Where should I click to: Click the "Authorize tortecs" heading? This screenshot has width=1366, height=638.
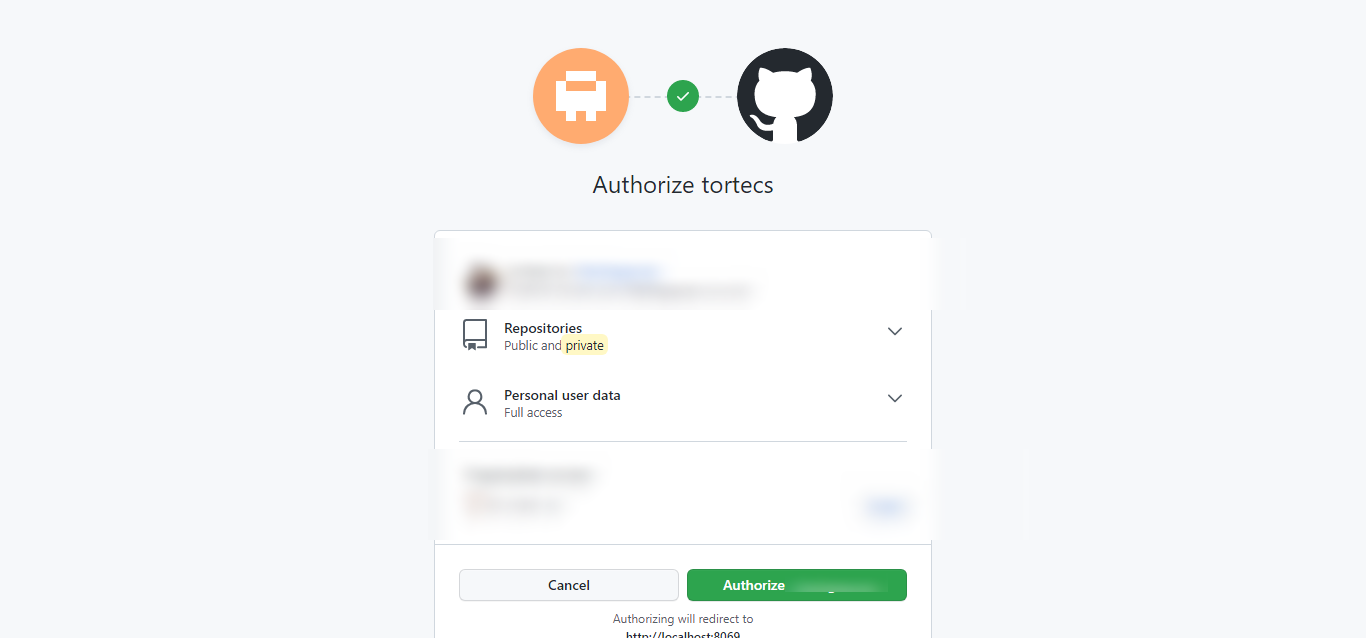tap(683, 185)
